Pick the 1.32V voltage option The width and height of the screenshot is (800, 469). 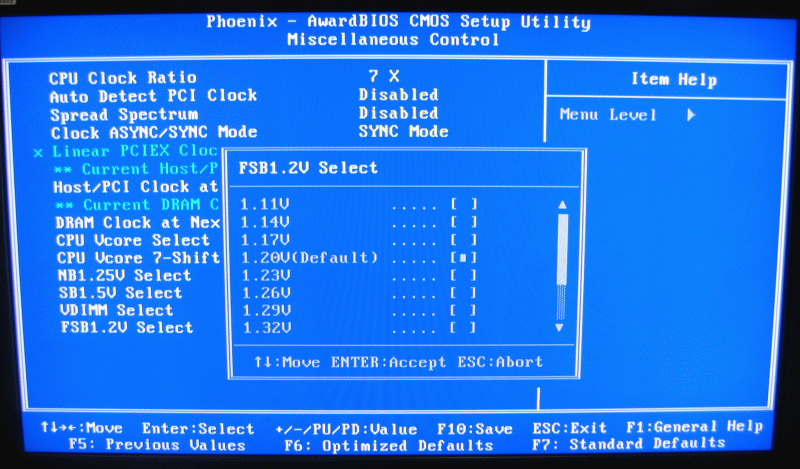click(x=463, y=327)
